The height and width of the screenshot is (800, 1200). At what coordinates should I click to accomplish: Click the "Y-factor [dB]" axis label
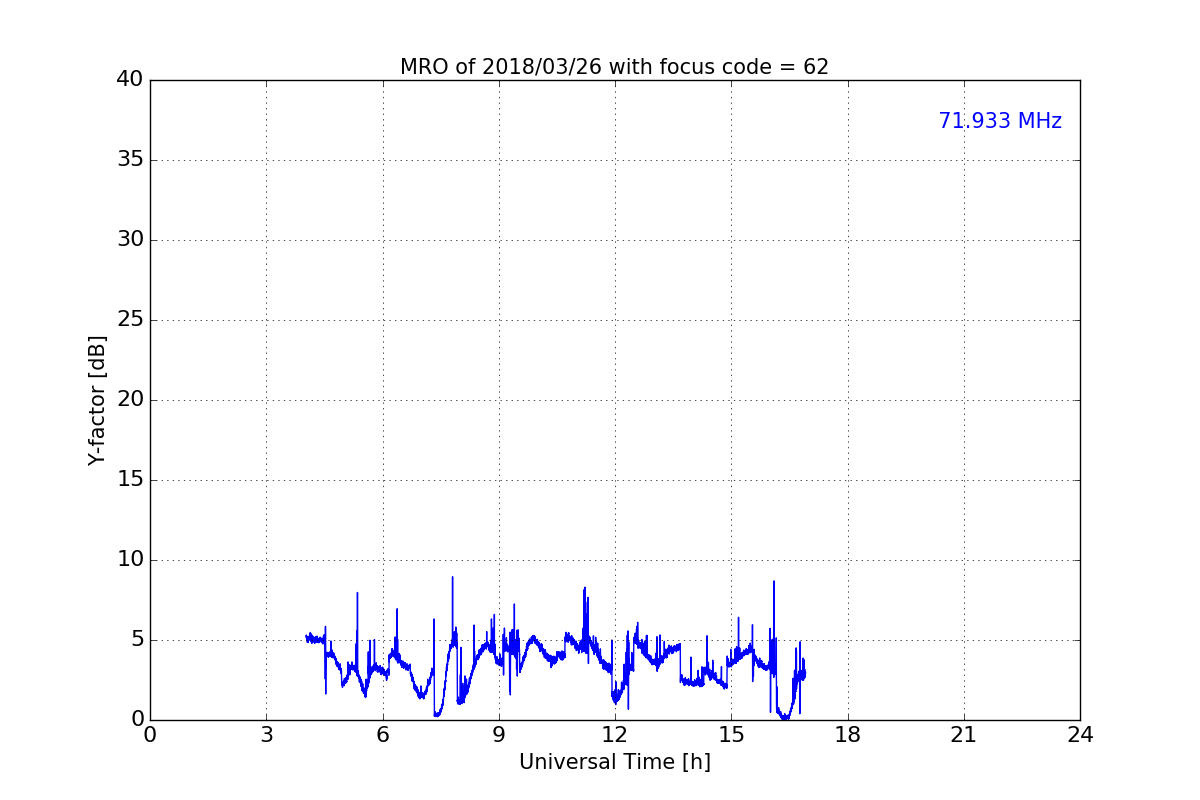point(97,400)
